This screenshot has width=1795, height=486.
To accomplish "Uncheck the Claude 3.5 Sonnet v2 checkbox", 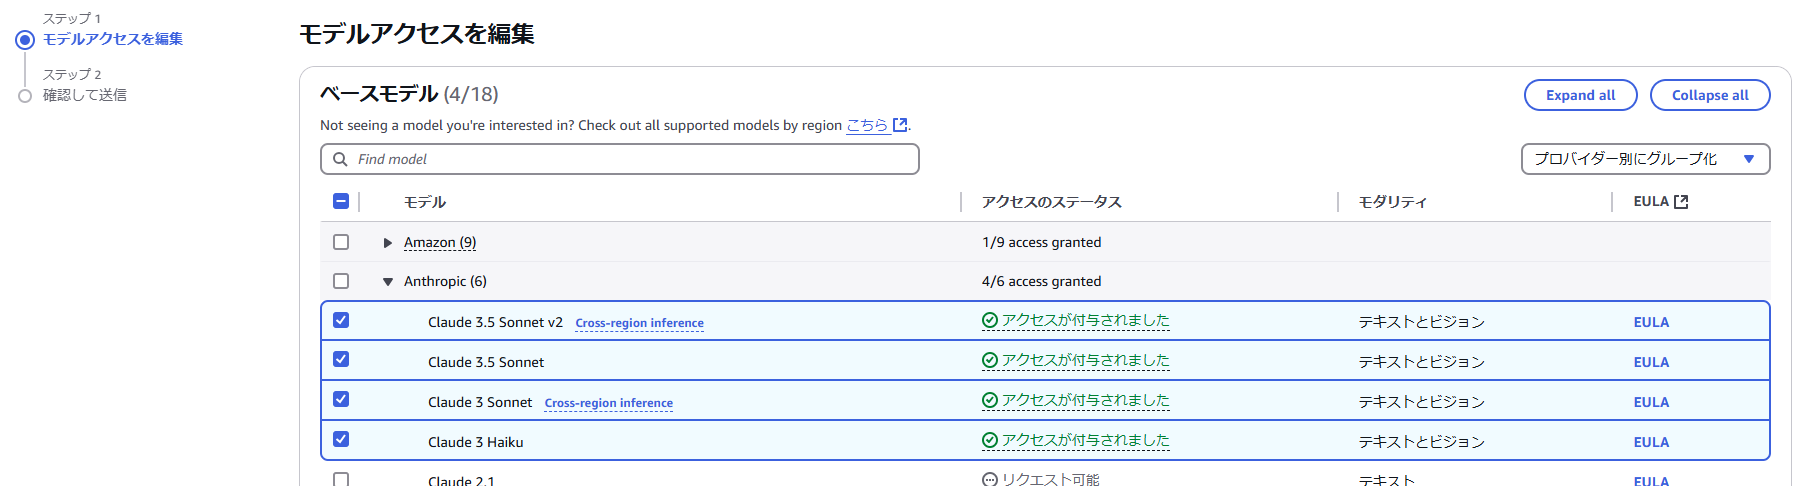I will click(341, 320).
